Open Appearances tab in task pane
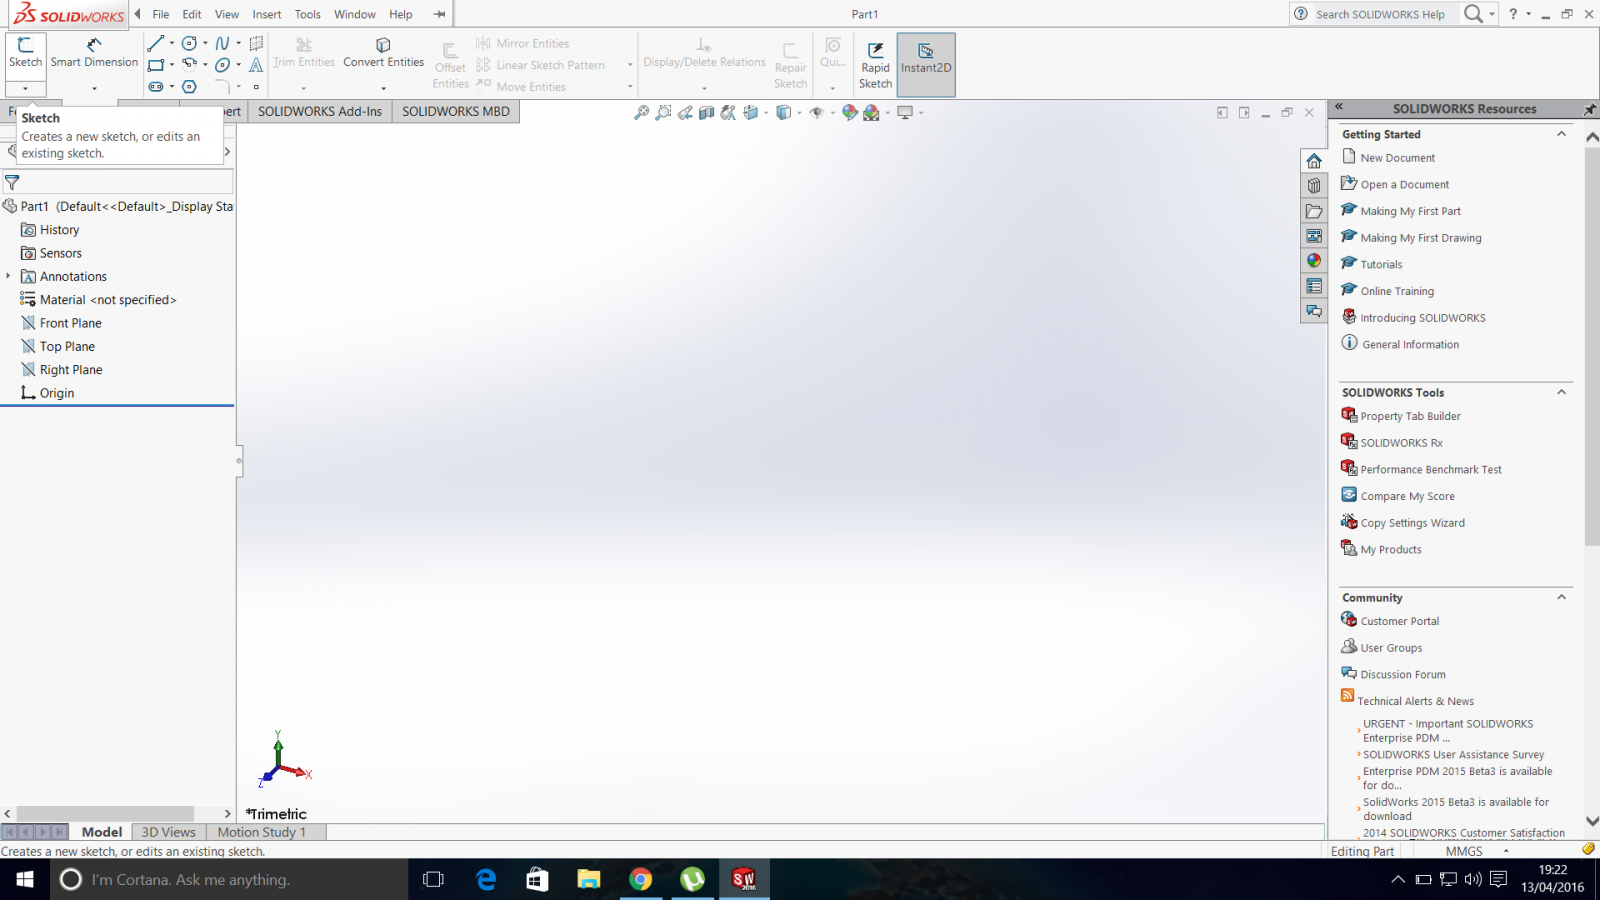Viewport: 1600px width, 900px height. click(1314, 261)
